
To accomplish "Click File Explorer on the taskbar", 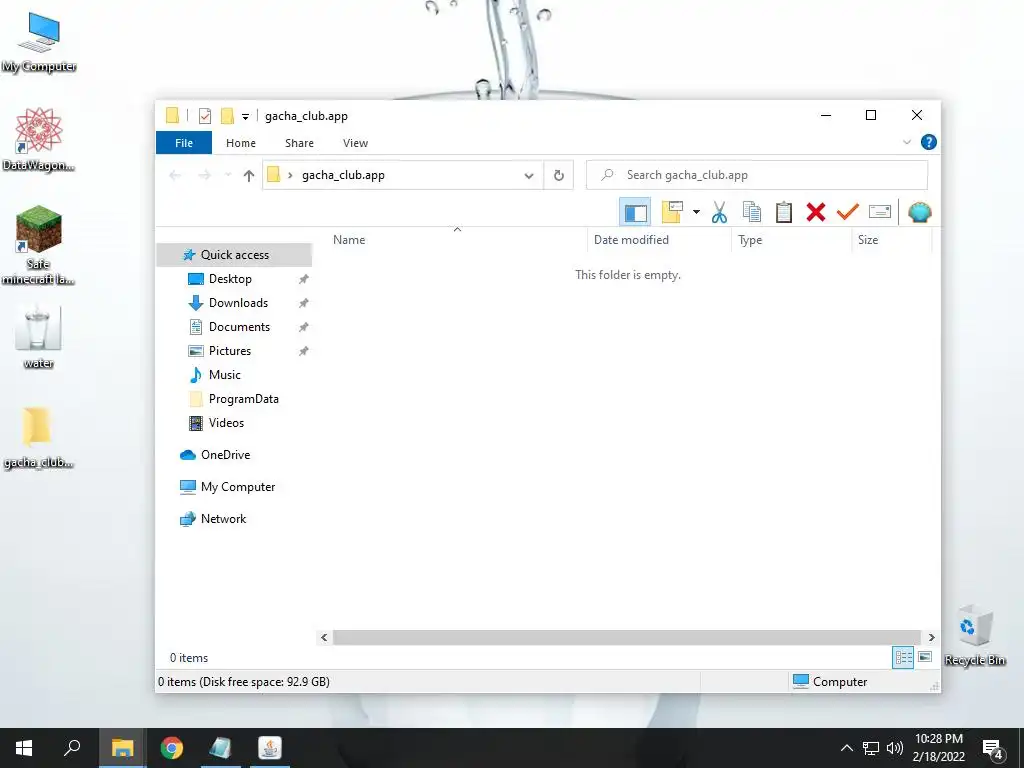I will [x=122, y=748].
